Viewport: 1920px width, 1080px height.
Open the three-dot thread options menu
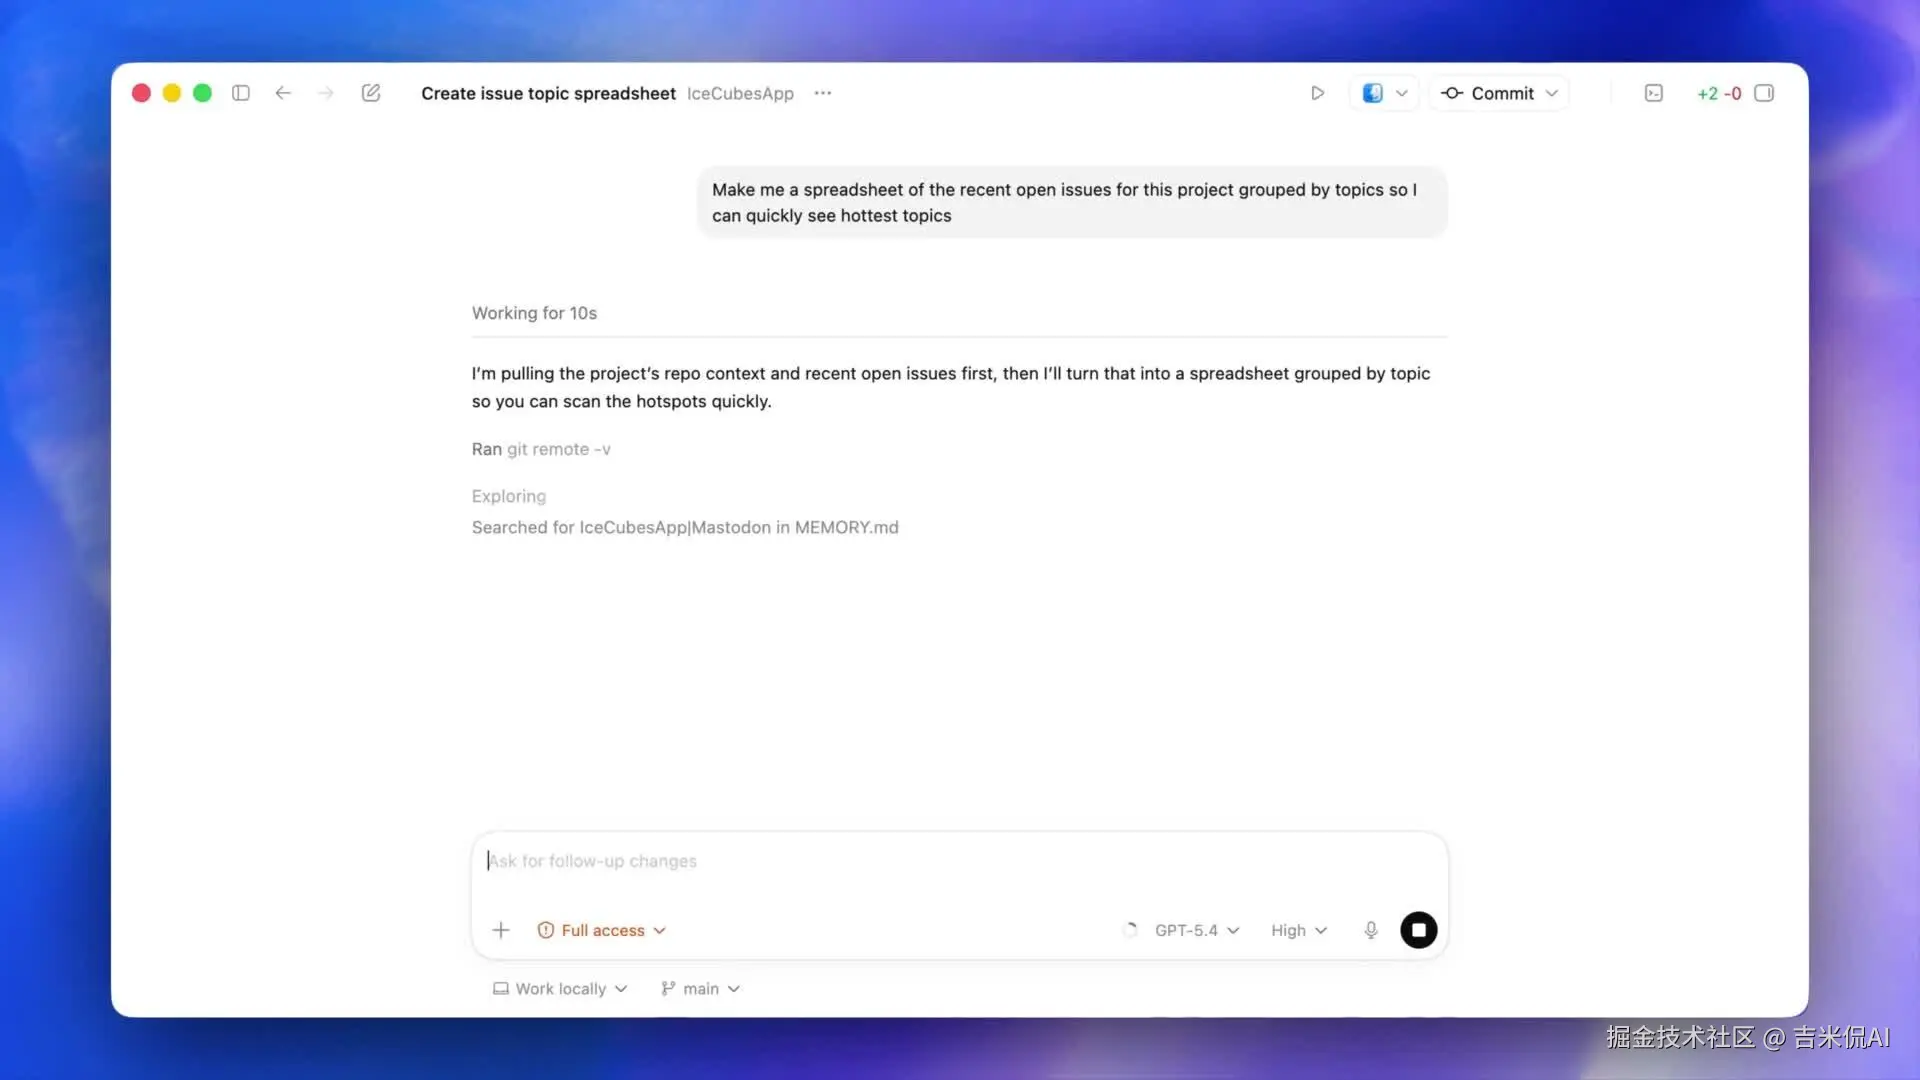[822, 93]
